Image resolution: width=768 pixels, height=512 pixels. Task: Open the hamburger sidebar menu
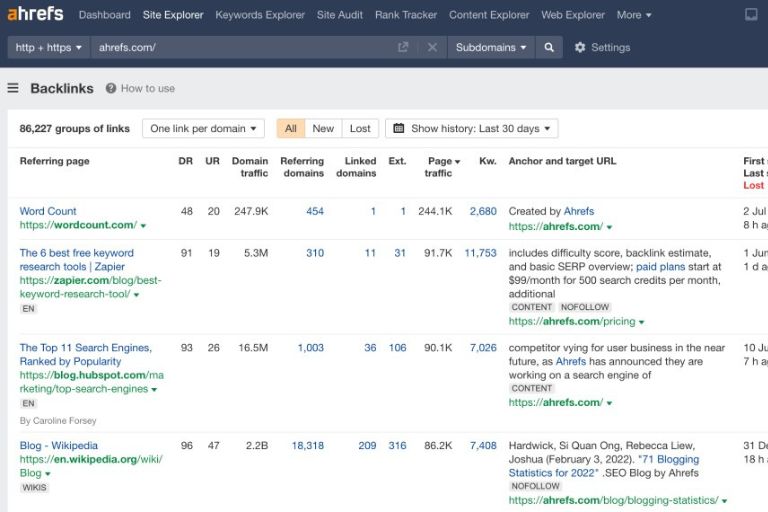coord(13,88)
